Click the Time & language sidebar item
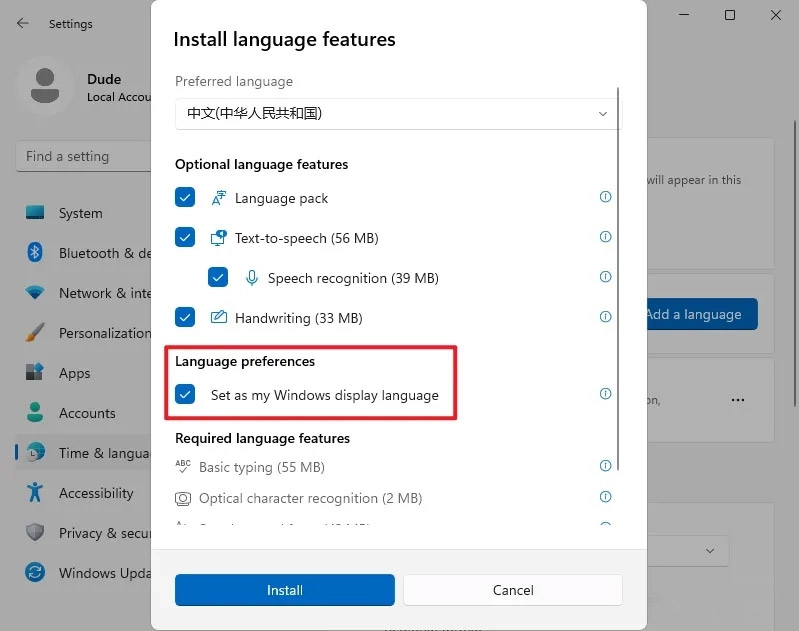This screenshot has height=631, width=799. point(84,453)
